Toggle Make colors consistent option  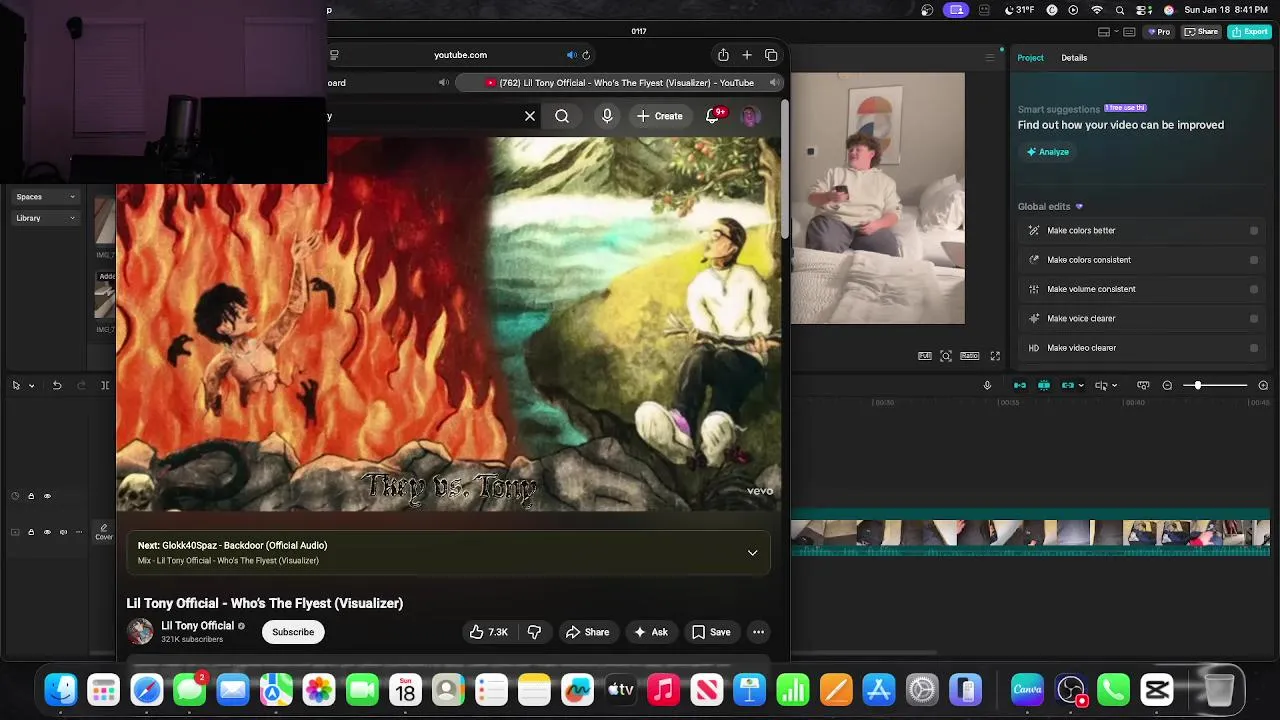tap(1253, 260)
